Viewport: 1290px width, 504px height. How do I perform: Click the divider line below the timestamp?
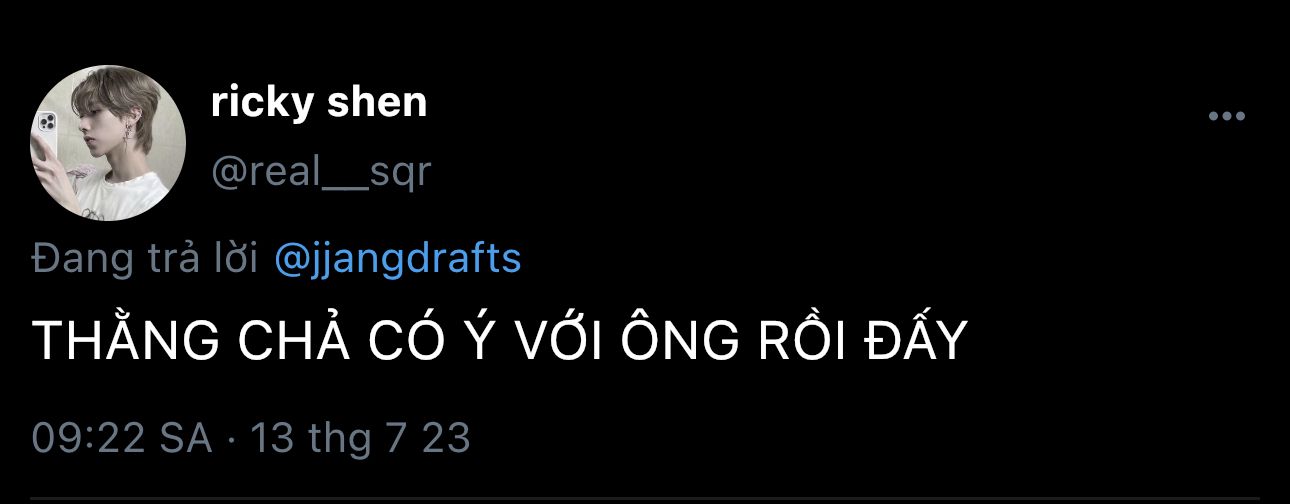(x=645, y=497)
